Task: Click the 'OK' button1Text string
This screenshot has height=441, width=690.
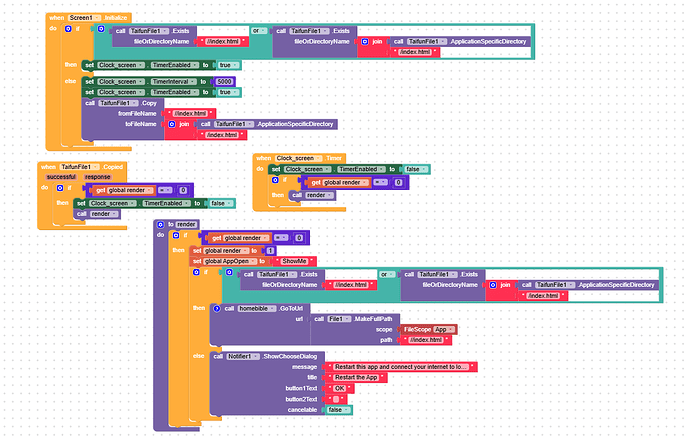Action: coord(338,387)
